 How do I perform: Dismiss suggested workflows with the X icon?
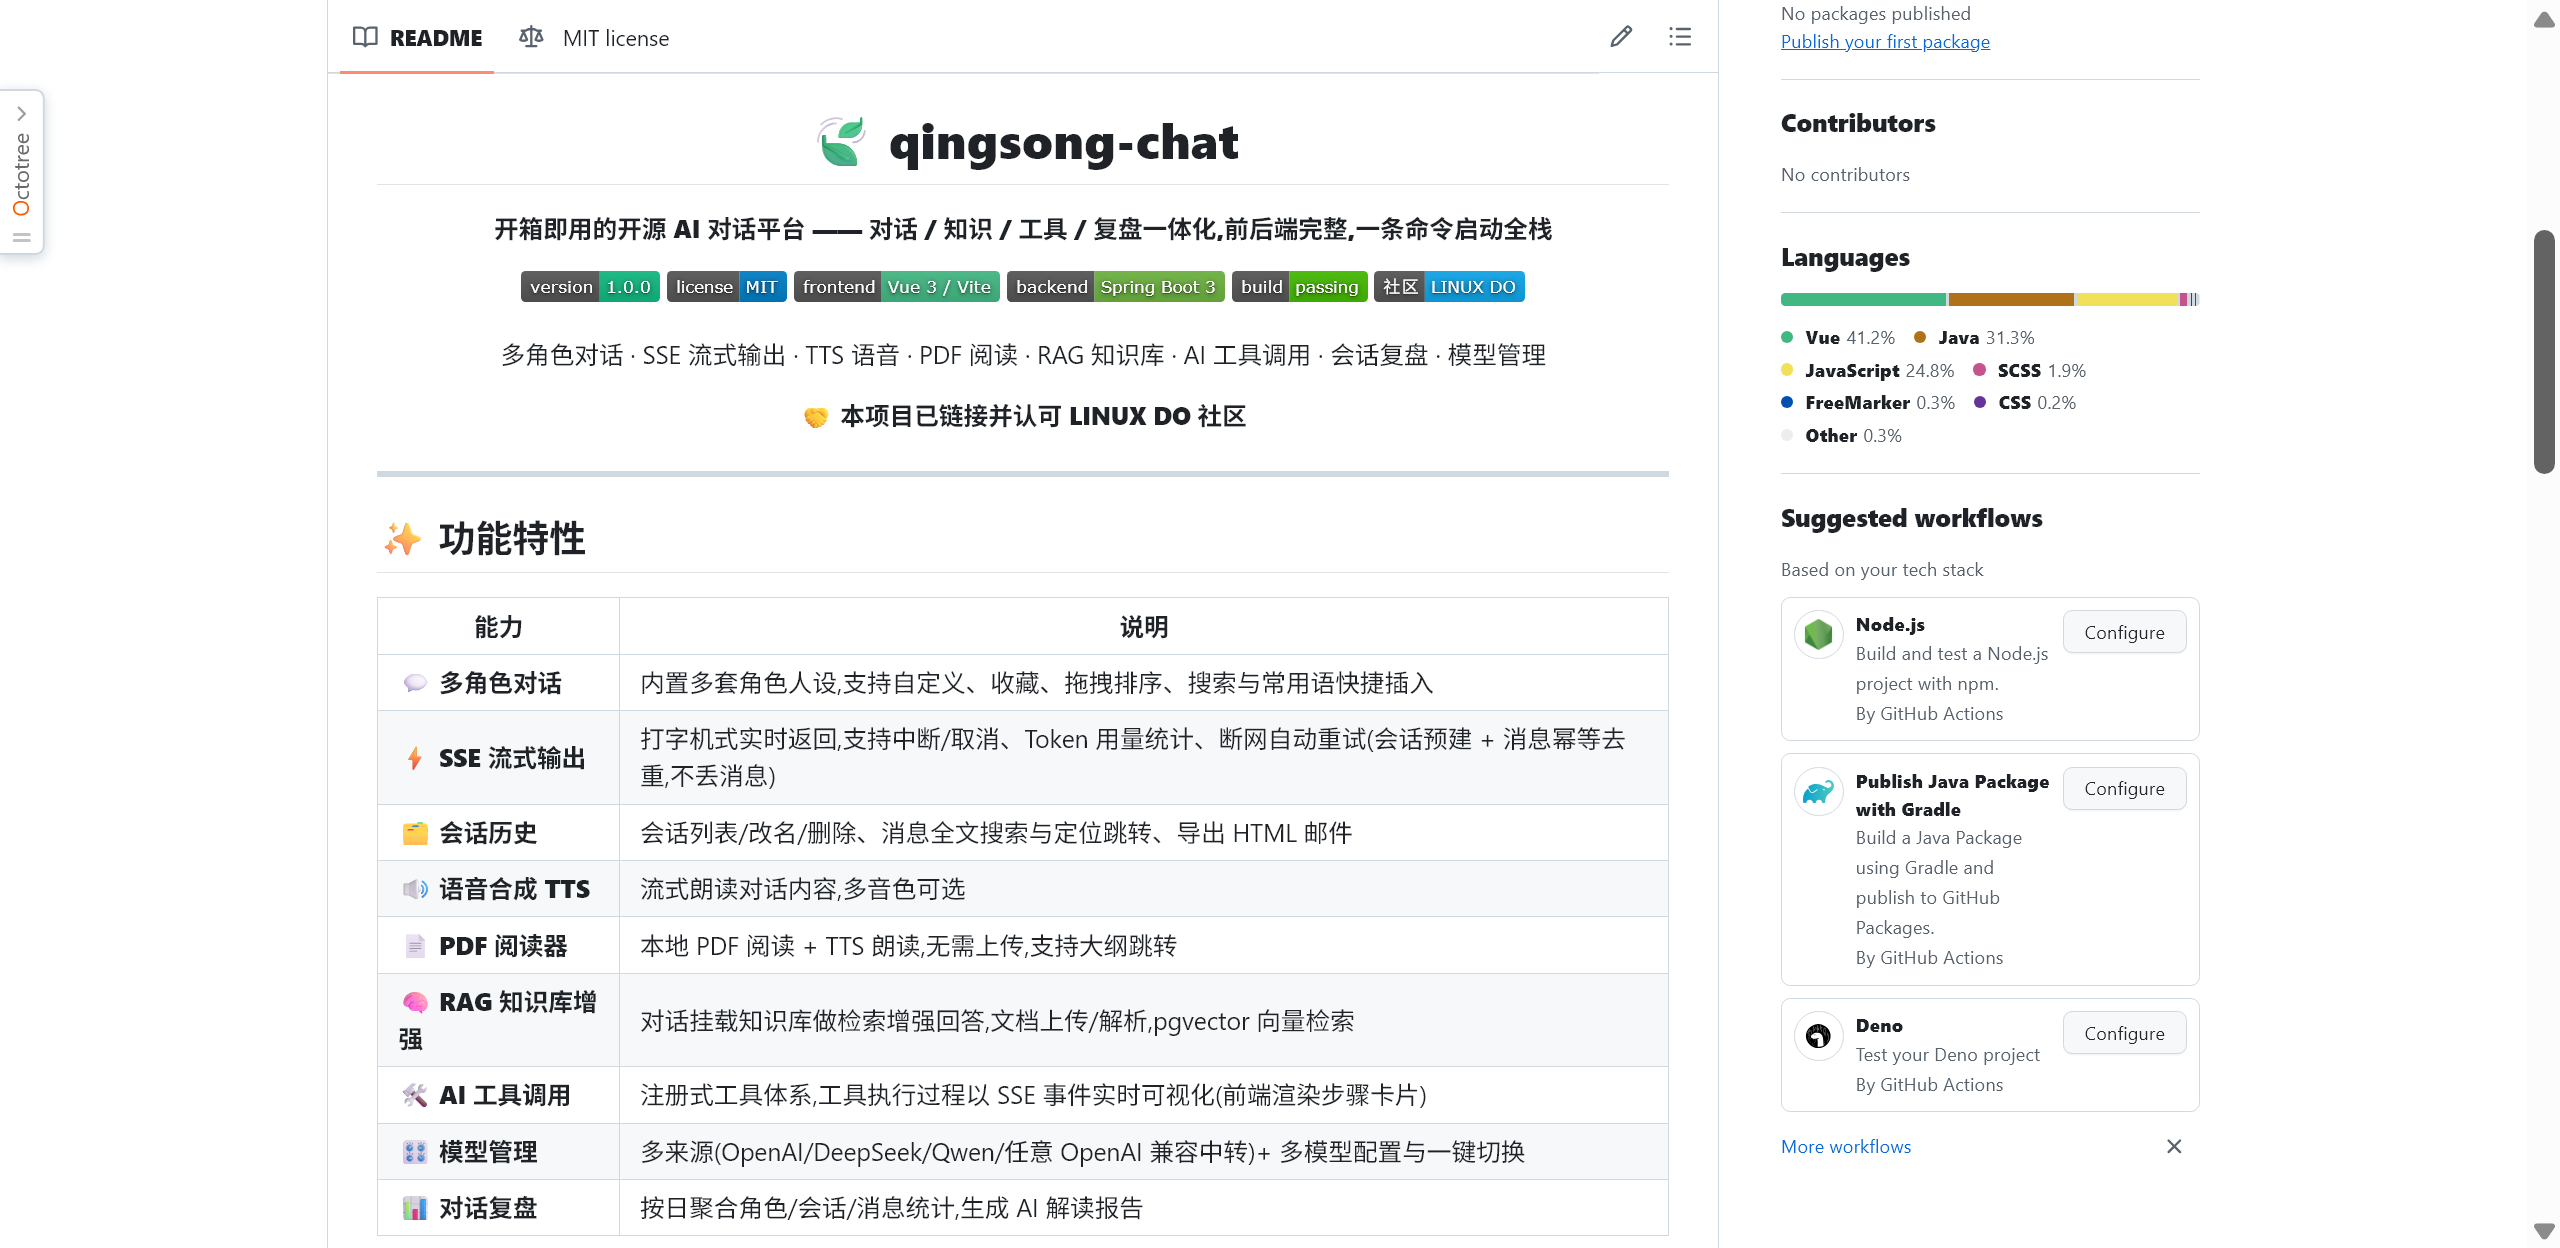pos(2174,1146)
